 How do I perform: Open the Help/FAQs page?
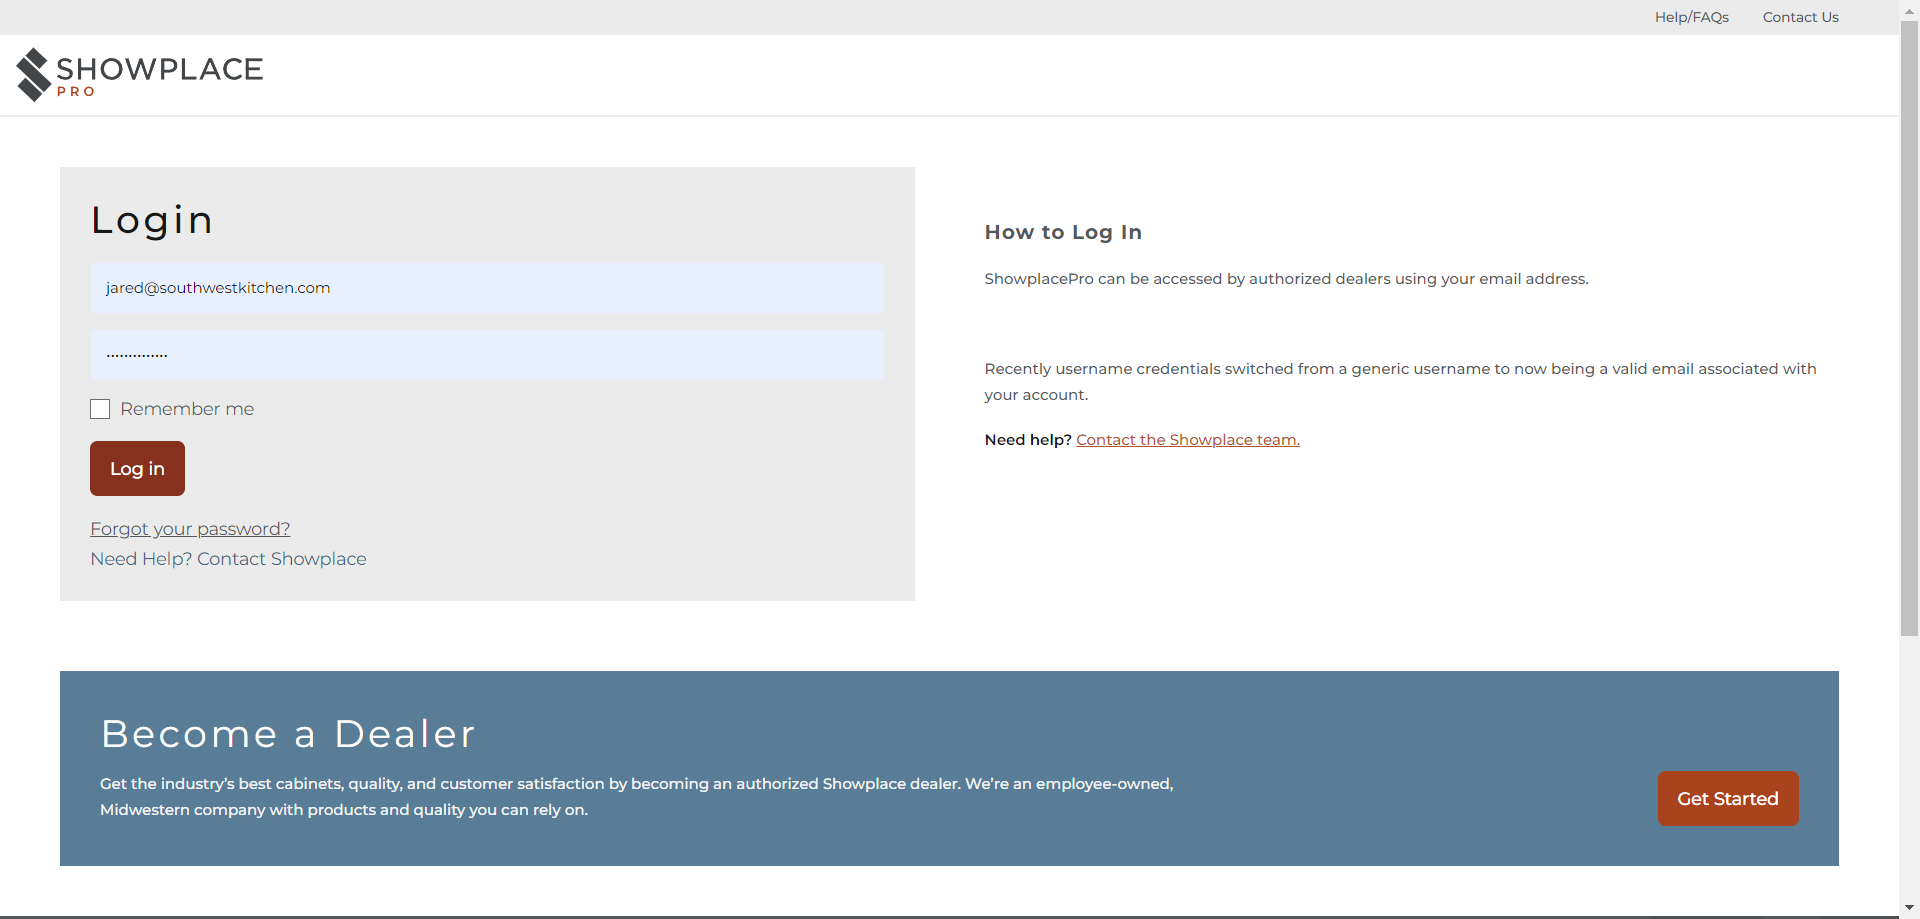click(x=1691, y=17)
